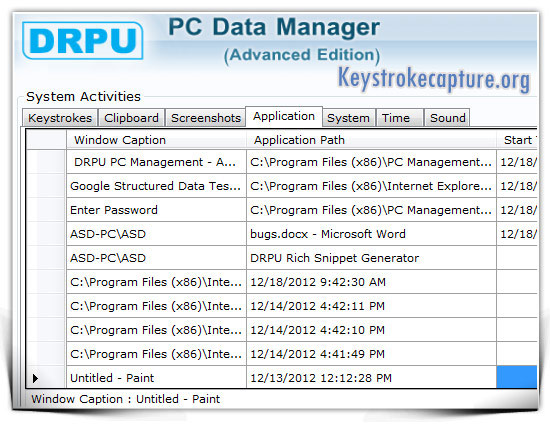
Task: Select the Application tab
Action: [x=284, y=116]
